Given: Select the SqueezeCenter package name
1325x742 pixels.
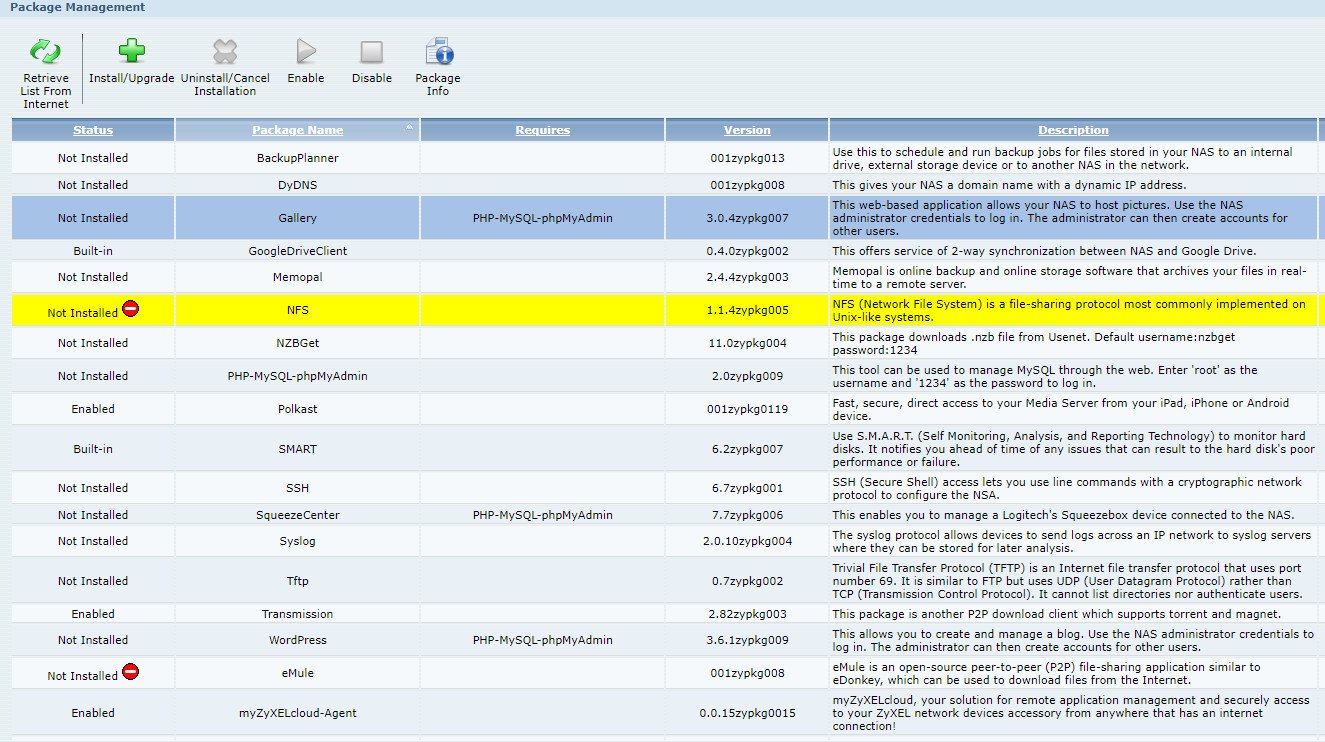Looking at the screenshot, I should pyautogui.click(x=297, y=515).
